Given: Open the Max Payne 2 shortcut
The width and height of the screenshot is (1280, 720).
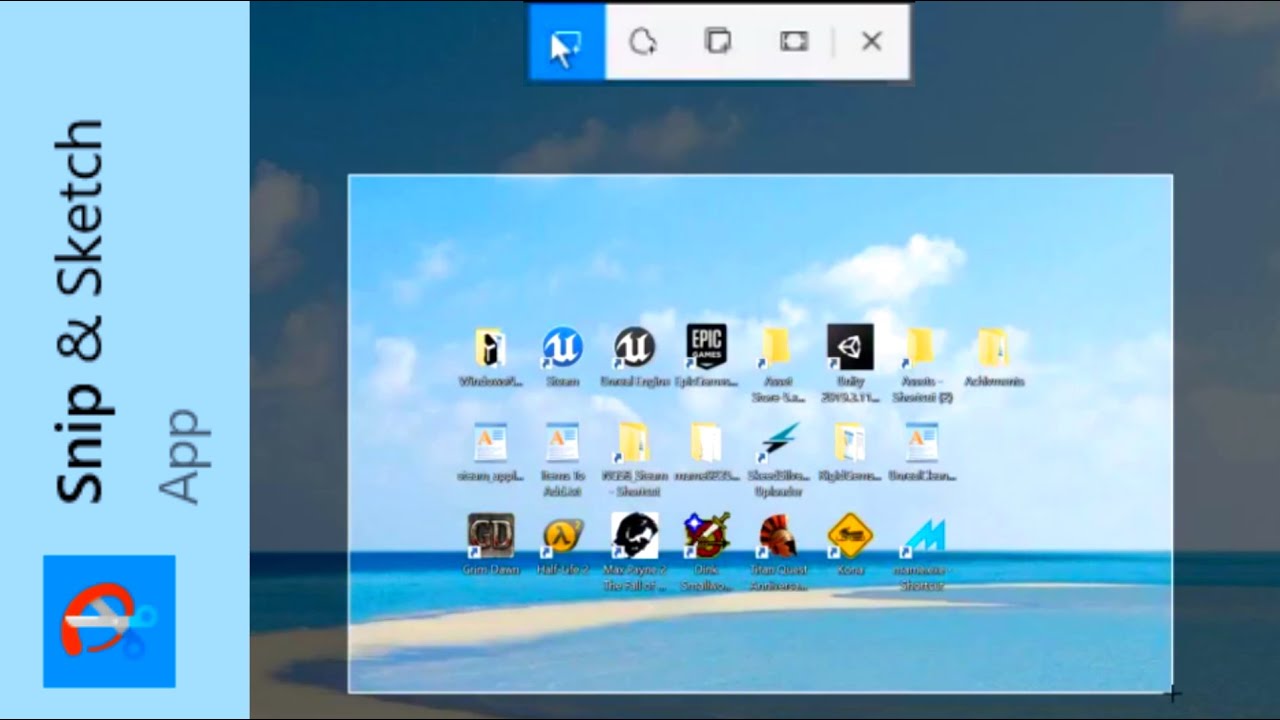Looking at the screenshot, I should pos(634,552).
